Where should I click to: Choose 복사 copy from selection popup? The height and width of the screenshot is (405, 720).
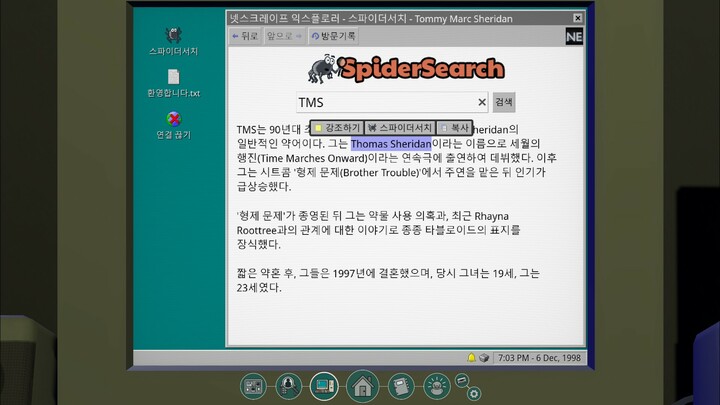point(455,128)
